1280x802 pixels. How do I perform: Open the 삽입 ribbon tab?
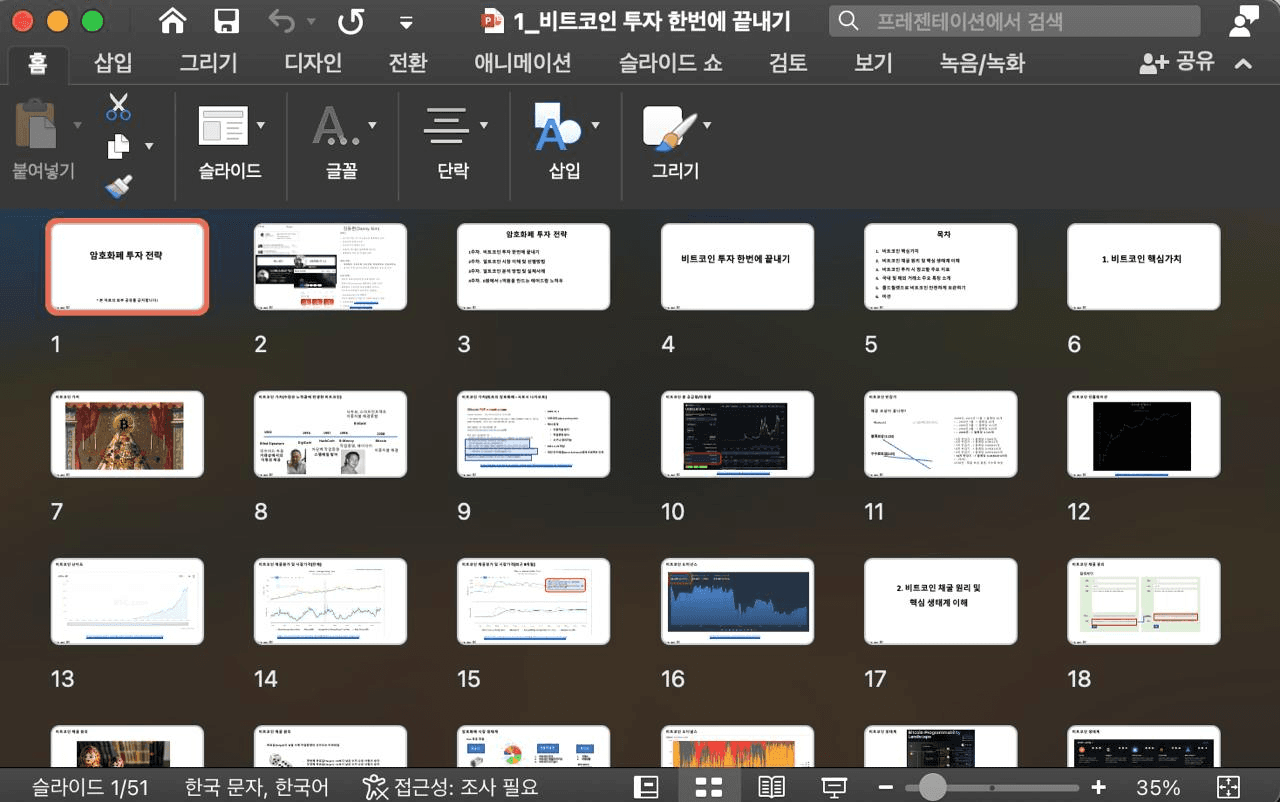113,63
